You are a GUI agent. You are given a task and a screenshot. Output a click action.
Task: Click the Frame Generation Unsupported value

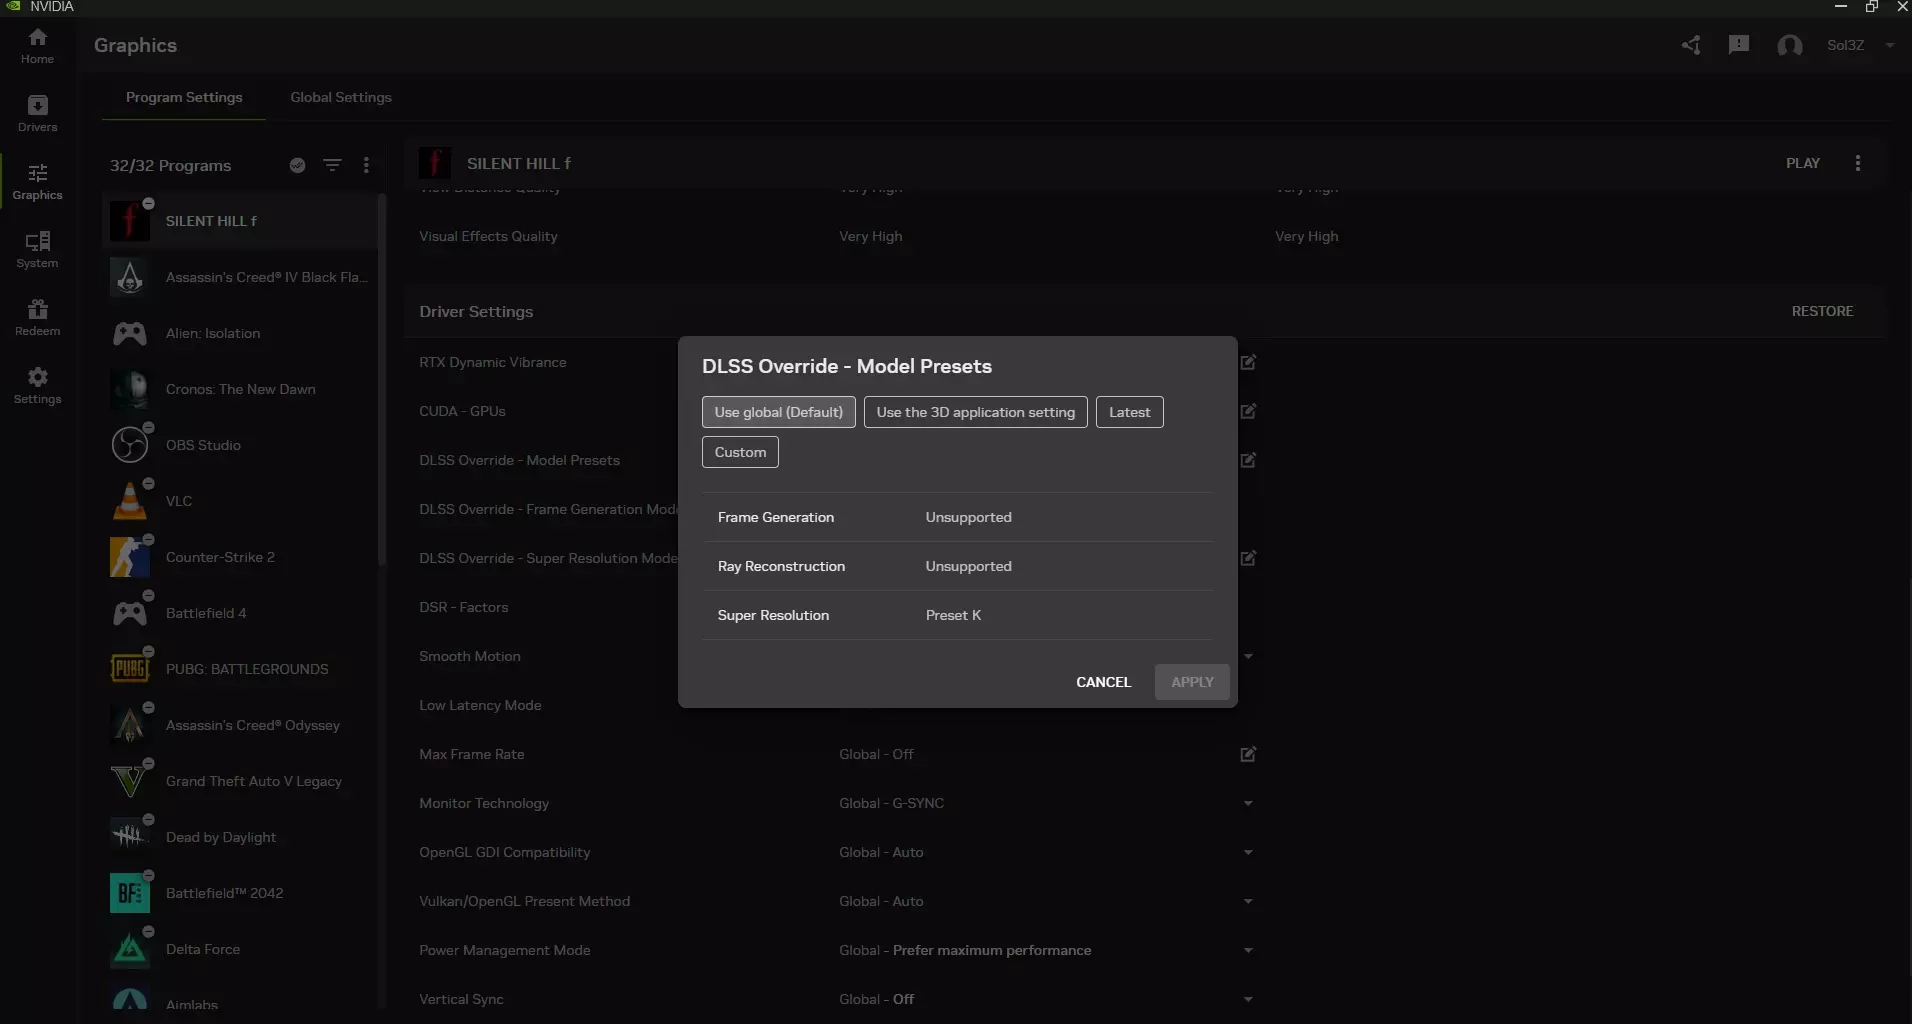(x=968, y=517)
